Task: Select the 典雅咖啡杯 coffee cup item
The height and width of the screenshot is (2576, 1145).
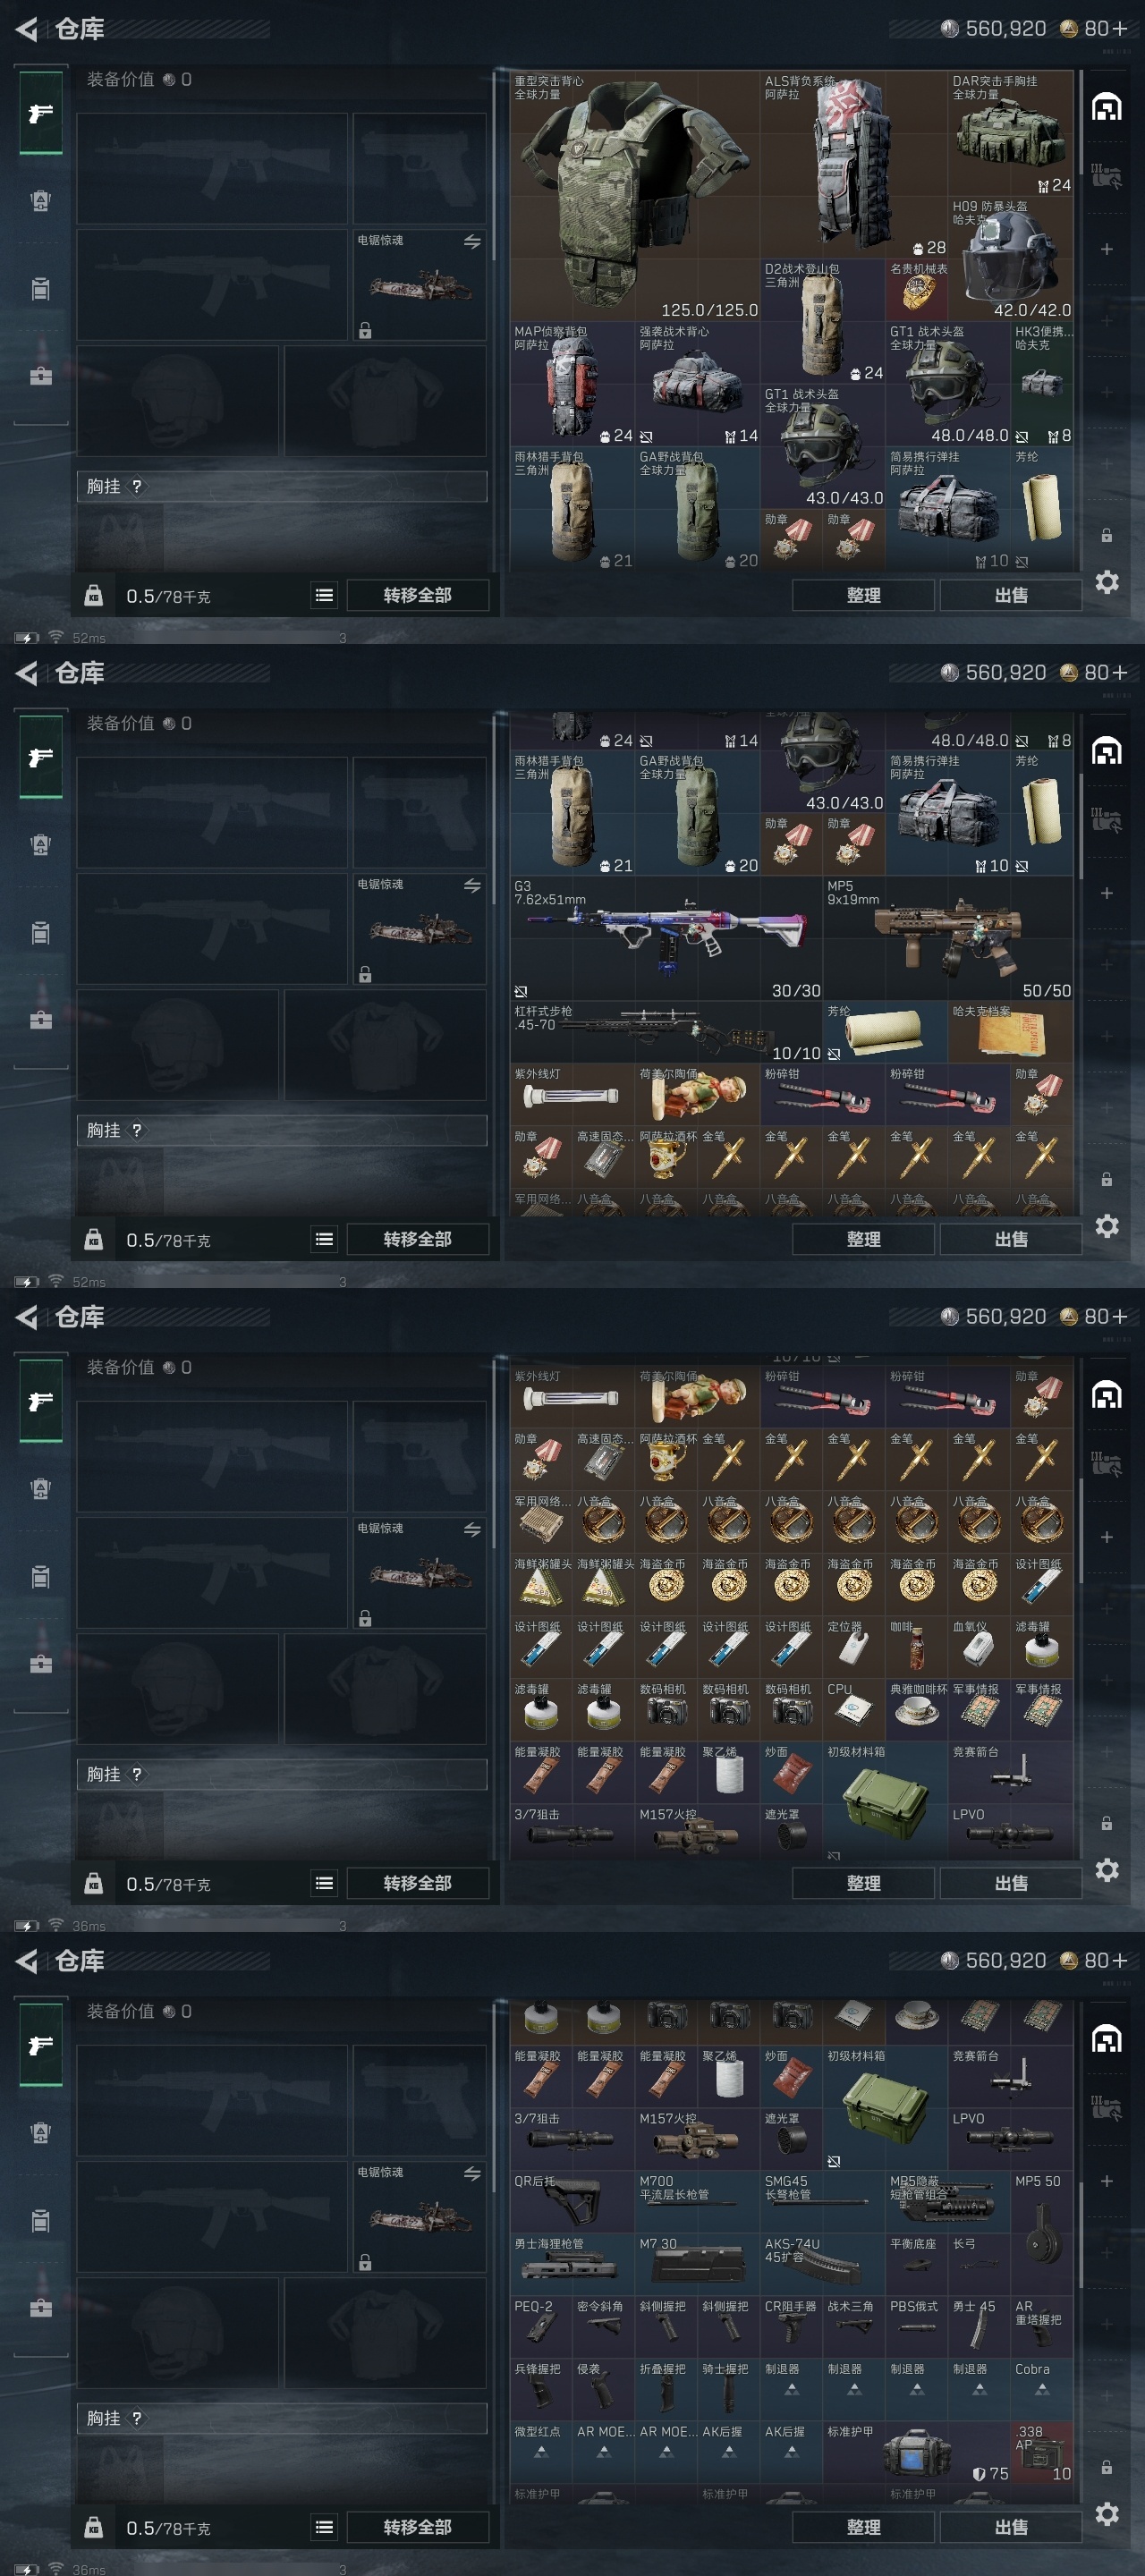Action: 916,1710
